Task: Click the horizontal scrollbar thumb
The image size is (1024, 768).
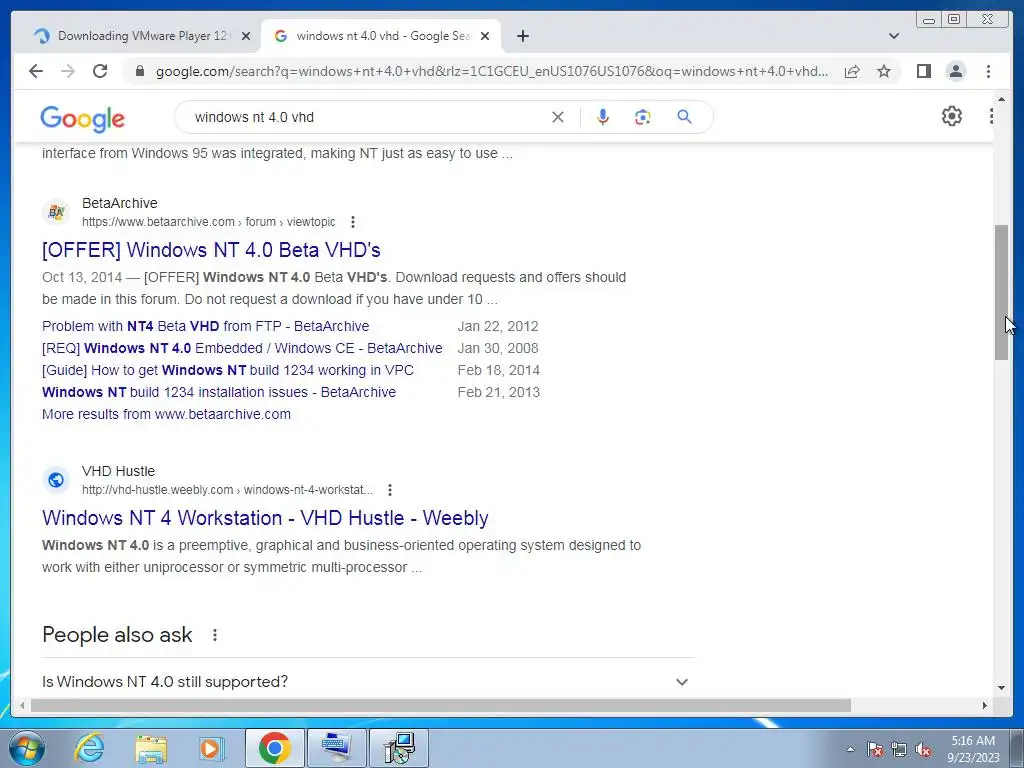Action: [441, 705]
